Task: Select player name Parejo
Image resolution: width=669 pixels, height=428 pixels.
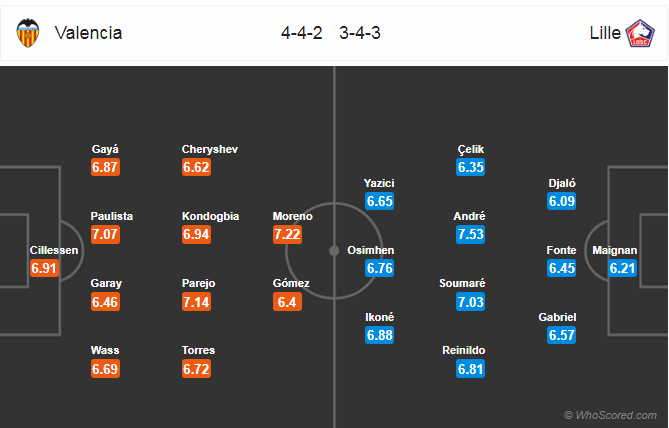Action: (198, 283)
